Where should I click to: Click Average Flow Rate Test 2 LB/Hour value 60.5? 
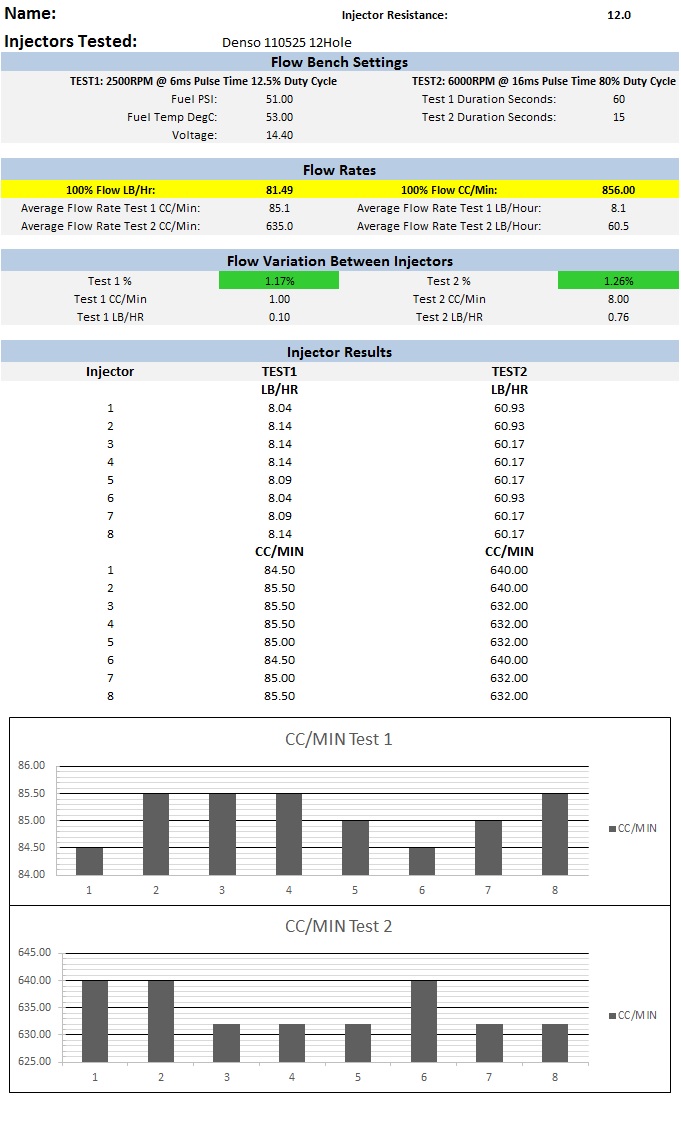tap(619, 226)
